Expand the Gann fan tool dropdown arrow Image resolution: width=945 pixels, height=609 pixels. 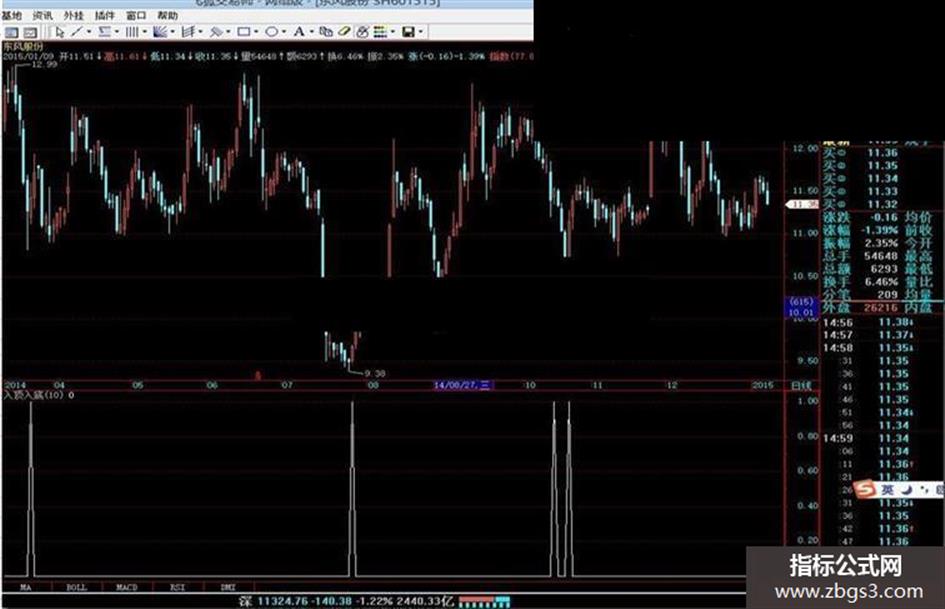point(173,32)
